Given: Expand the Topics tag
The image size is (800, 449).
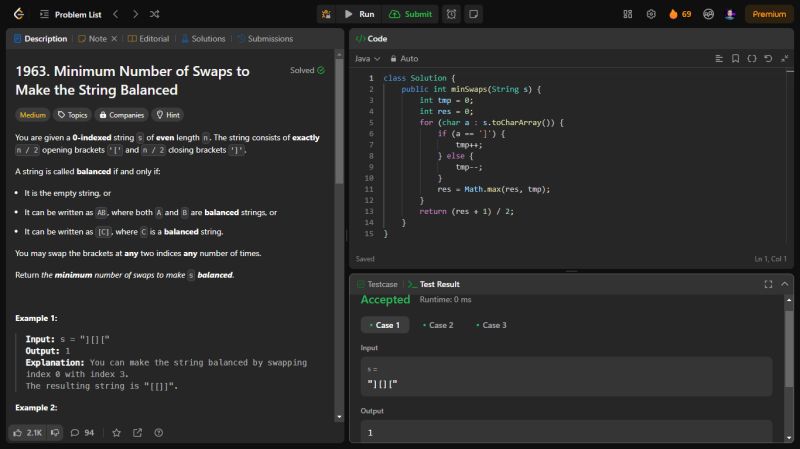Looking at the screenshot, I should [72, 115].
